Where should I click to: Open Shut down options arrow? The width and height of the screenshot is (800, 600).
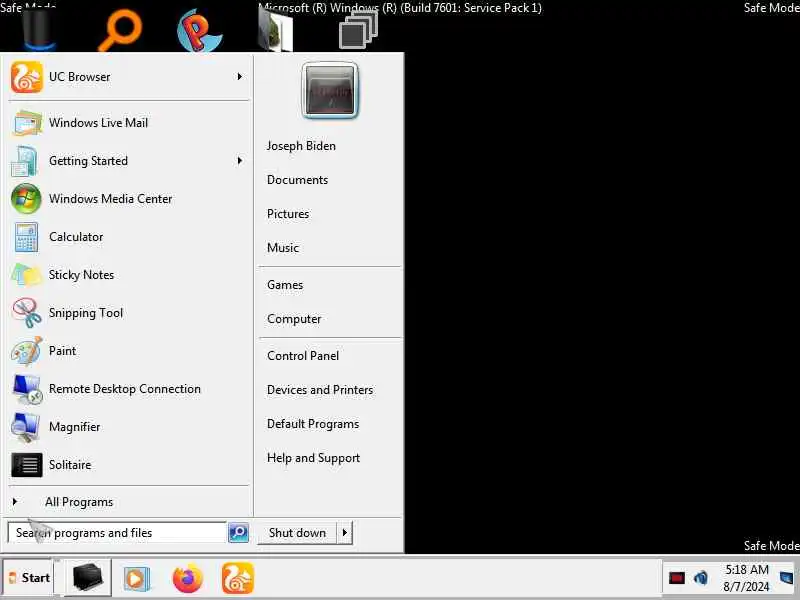[x=345, y=533]
